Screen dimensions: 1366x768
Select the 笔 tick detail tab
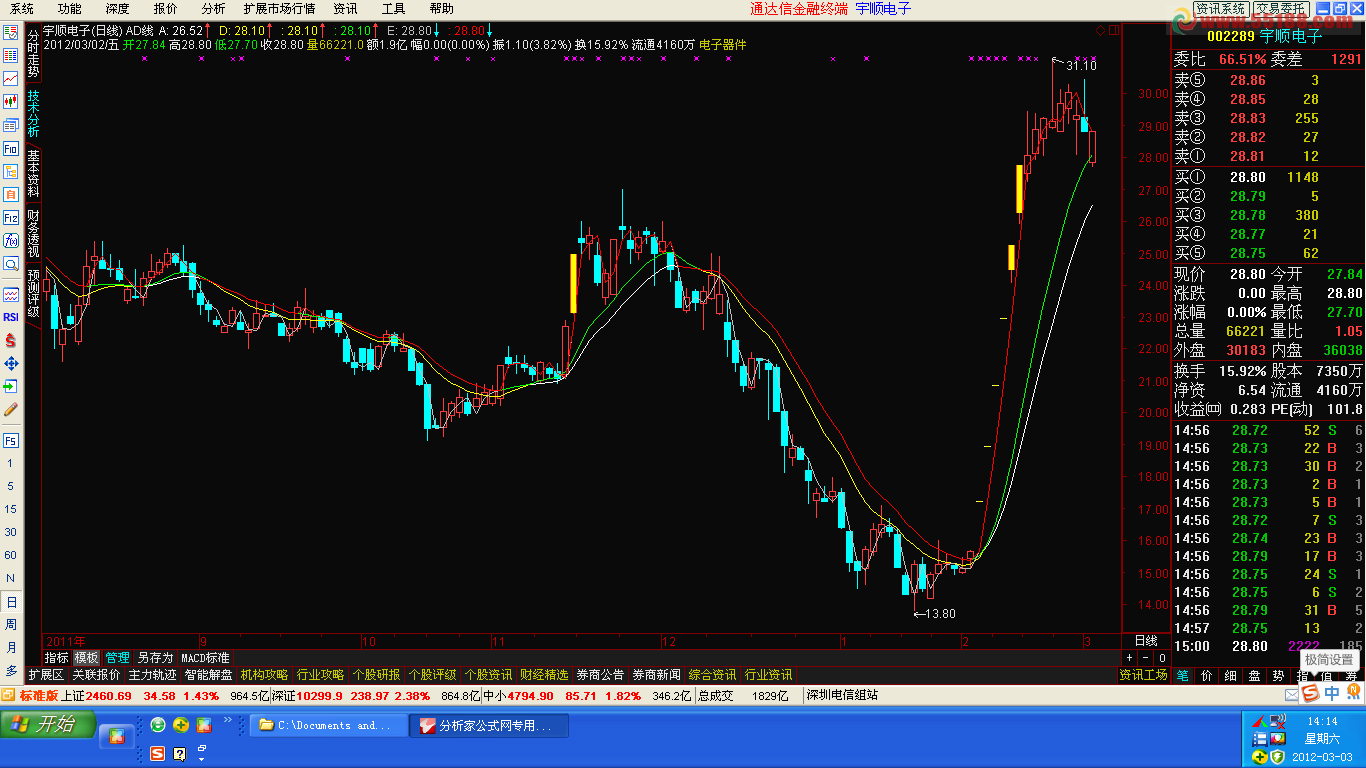coord(1181,675)
